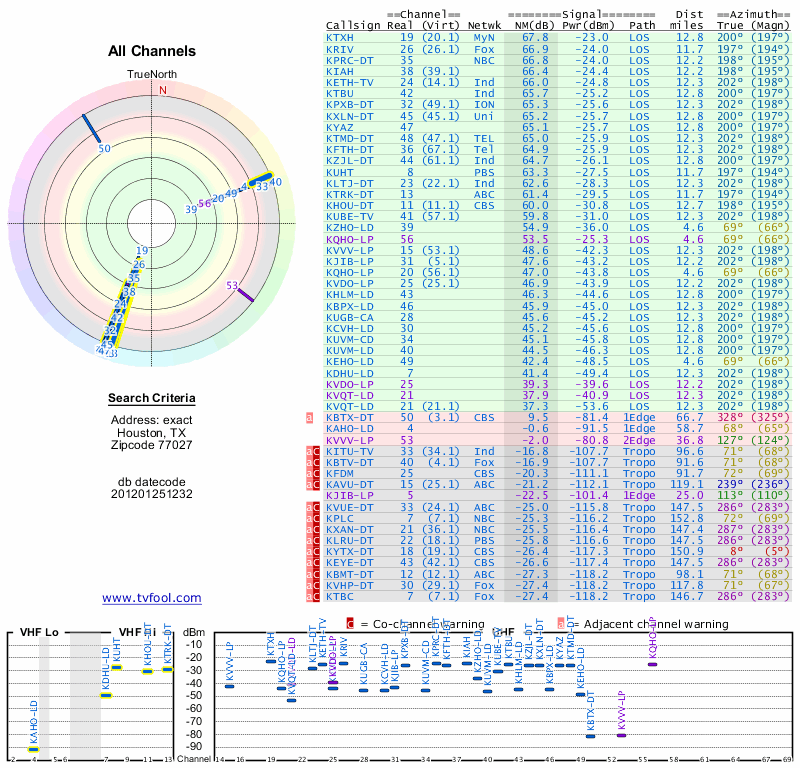The height and width of the screenshot is (768, 800).
Task: Click the co-channel warning legend swatch
Action: tap(349, 624)
